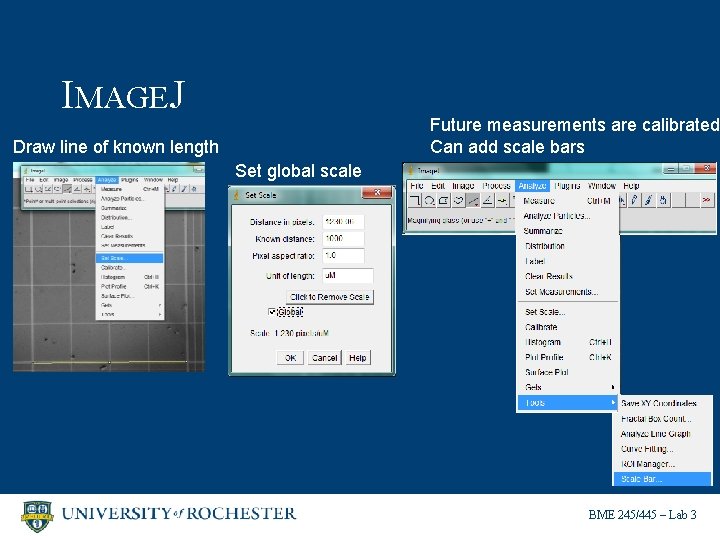720x540 pixels.
Task: Choose Clear Results in large Analyze menu
Action: pyautogui.click(x=568, y=276)
